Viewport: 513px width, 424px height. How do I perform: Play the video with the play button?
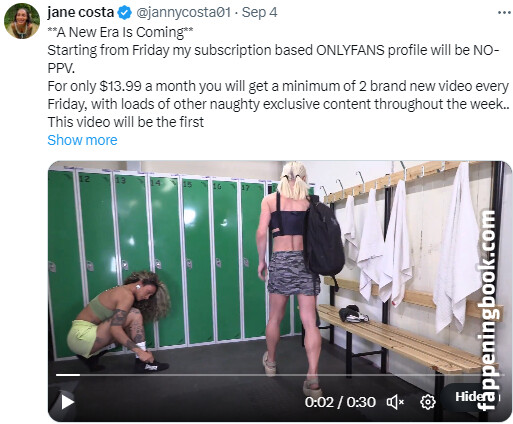coord(67,402)
